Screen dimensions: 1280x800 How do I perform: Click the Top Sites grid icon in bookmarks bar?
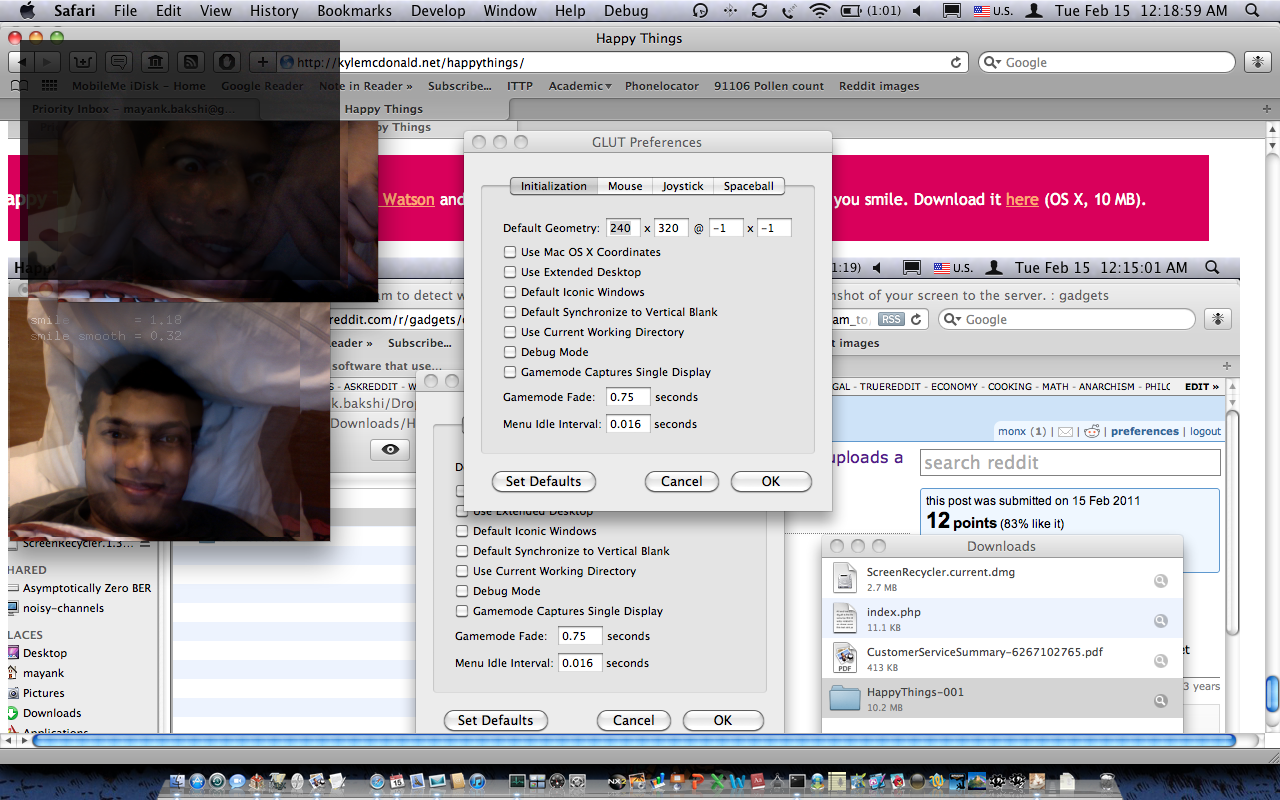click(48, 86)
